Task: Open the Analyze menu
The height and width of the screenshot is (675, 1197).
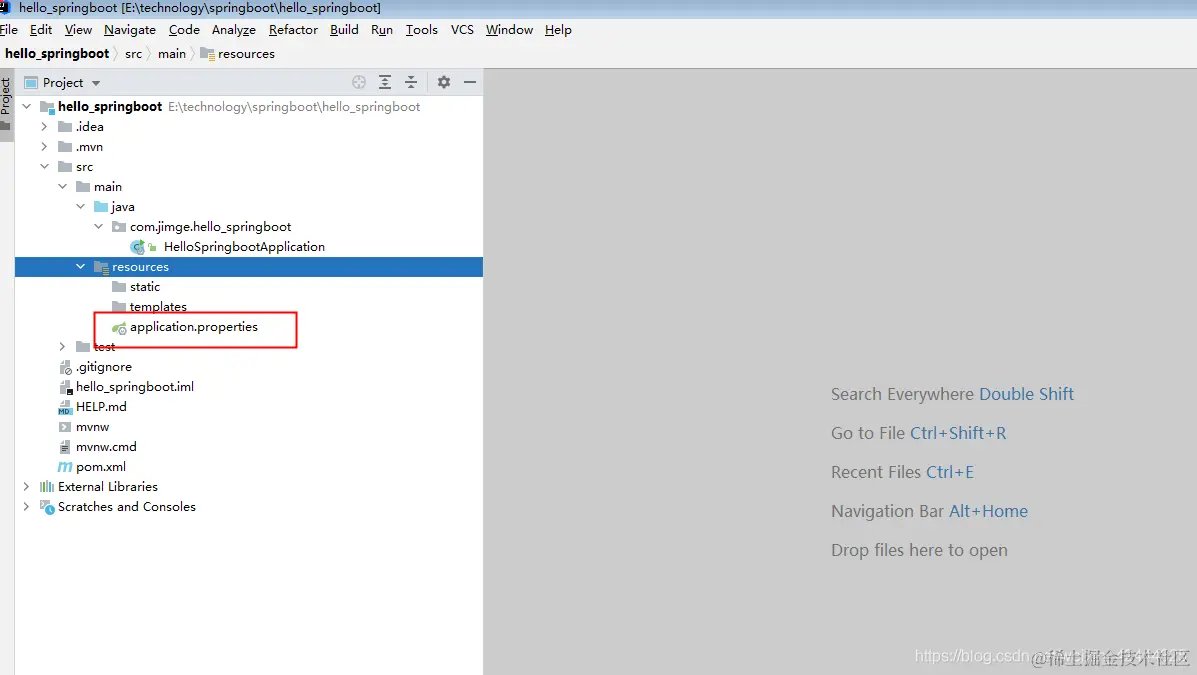Action: tap(234, 30)
